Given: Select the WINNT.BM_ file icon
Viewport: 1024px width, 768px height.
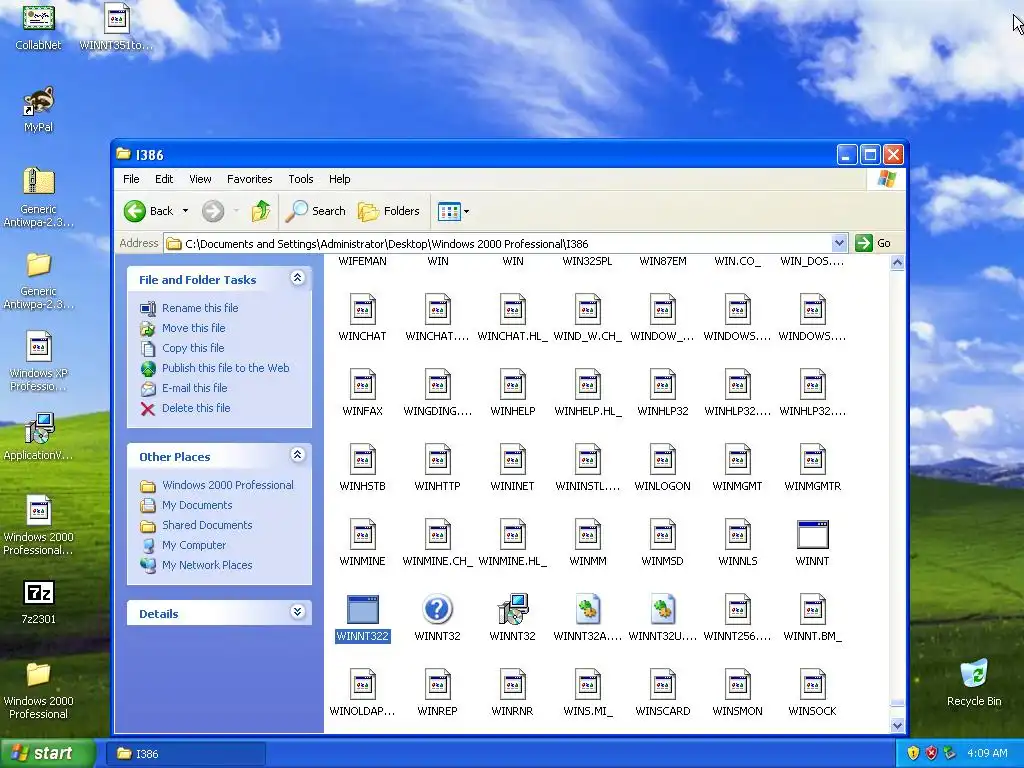Looking at the screenshot, I should [x=813, y=609].
